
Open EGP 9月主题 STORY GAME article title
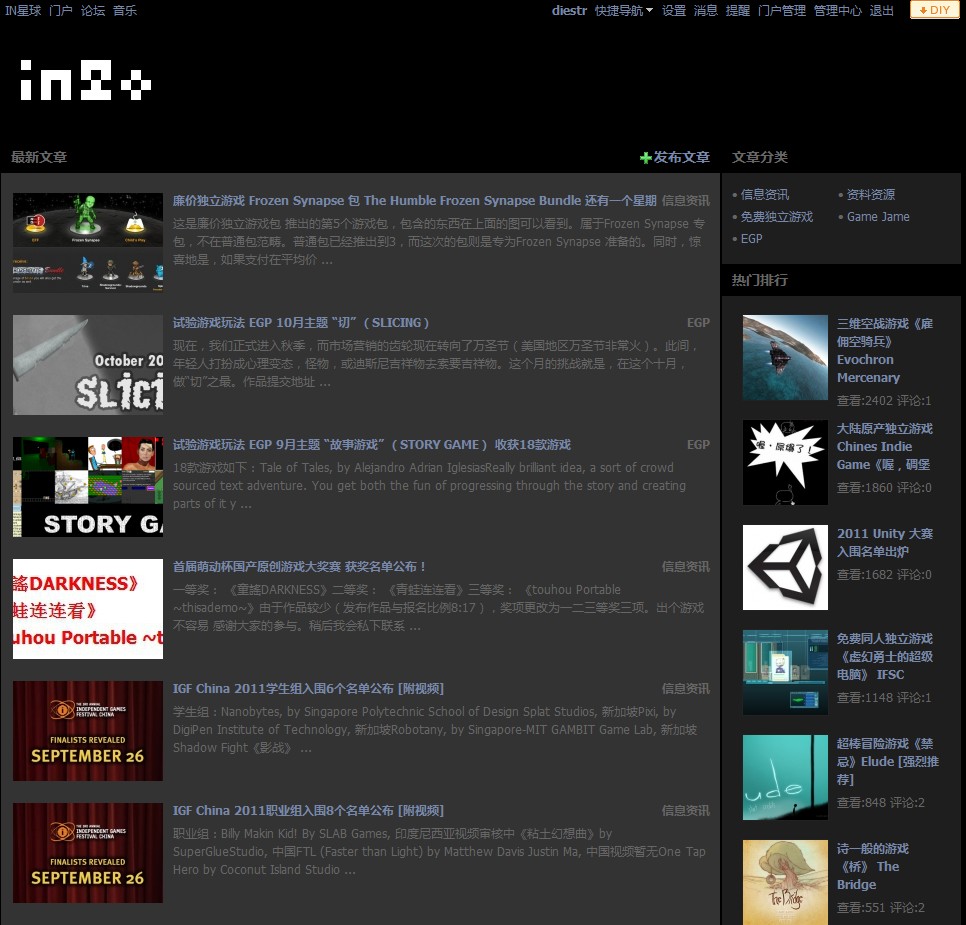371,445
